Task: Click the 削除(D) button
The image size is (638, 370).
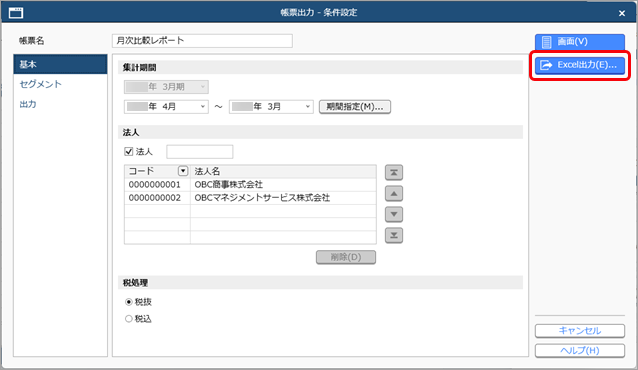Action: 346,257
